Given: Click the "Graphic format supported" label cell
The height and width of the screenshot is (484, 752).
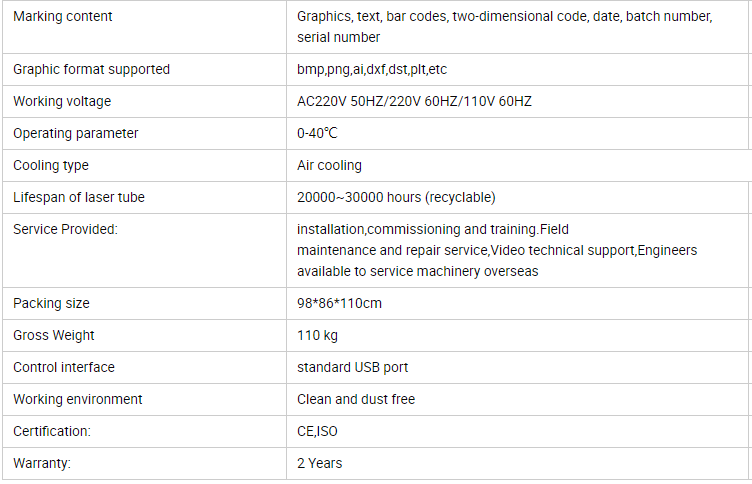Looking at the screenshot, I should pos(91,70).
